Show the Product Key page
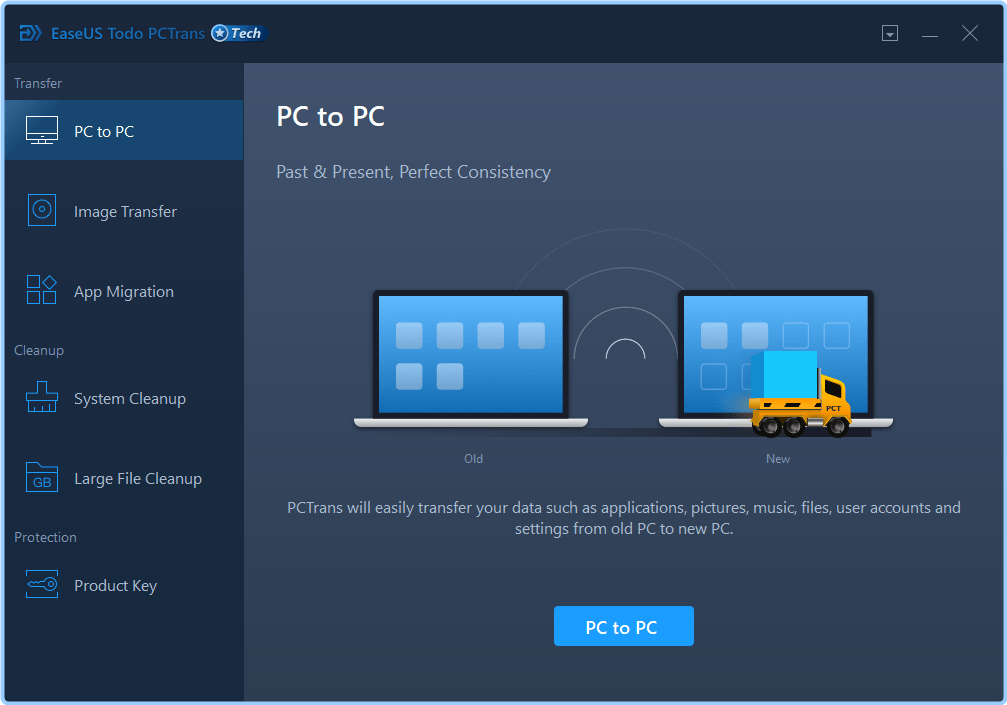Screen dimensions: 1007x705 click(124, 585)
